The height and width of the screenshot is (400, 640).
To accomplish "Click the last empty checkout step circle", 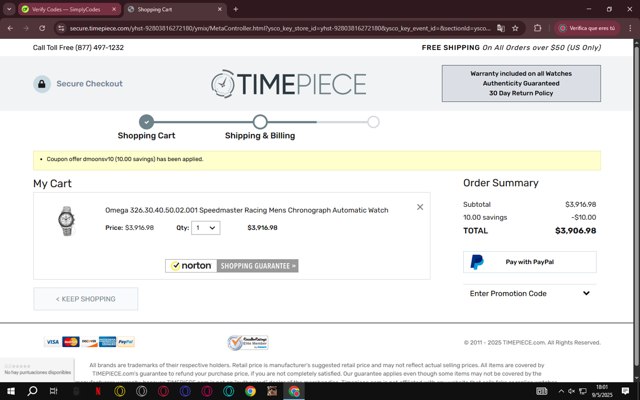I will [x=373, y=122].
